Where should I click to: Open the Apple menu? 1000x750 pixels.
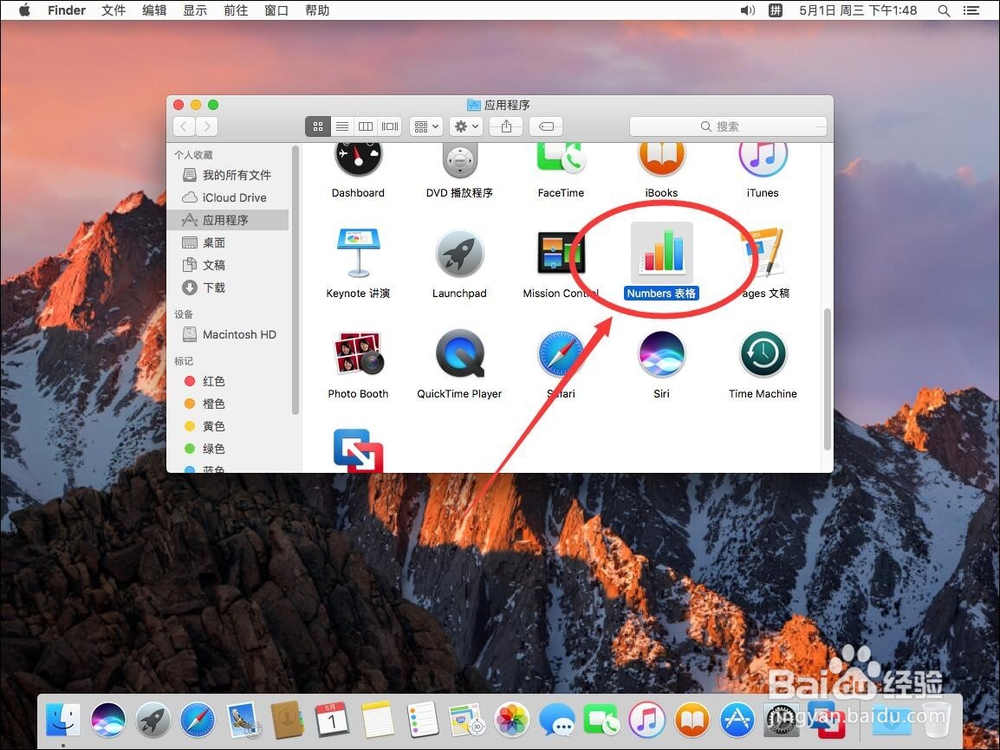pyautogui.click(x=24, y=10)
